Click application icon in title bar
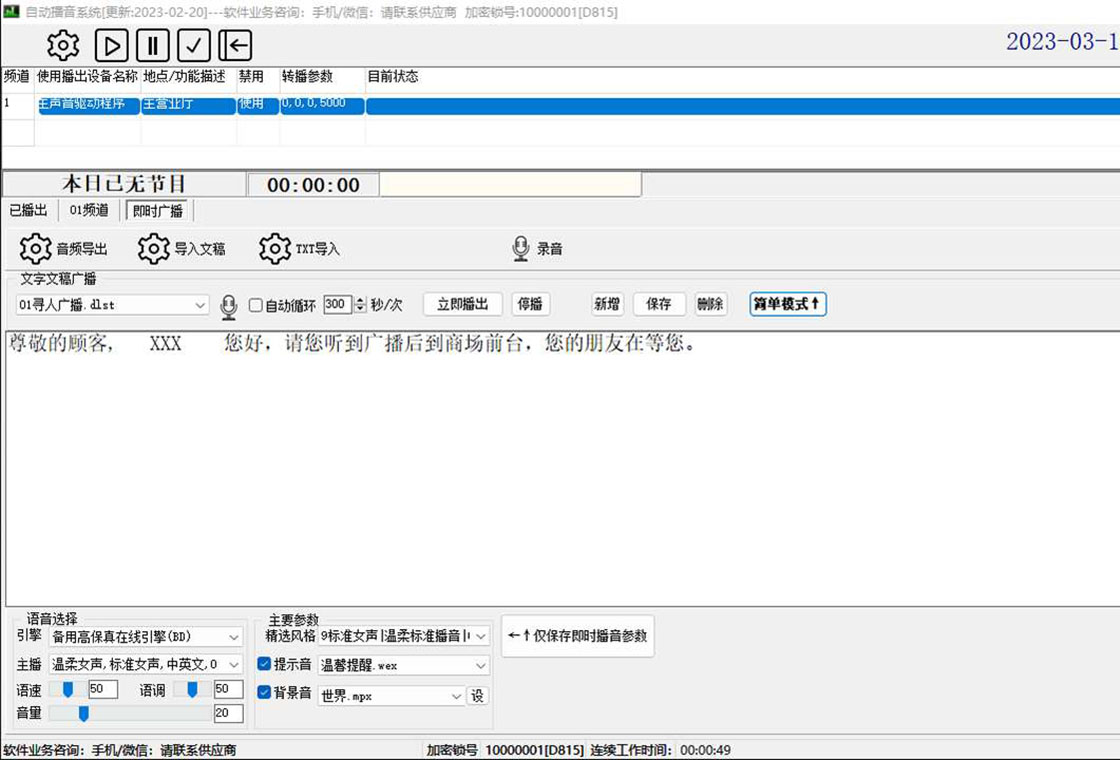 pyautogui.click(x=11, y=11)
